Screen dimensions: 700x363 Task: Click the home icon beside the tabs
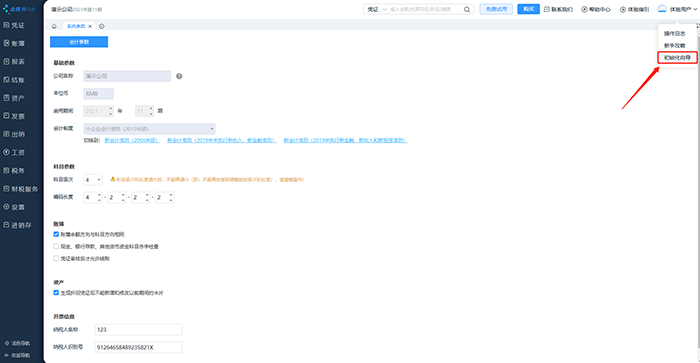click(x=54, y=26)
